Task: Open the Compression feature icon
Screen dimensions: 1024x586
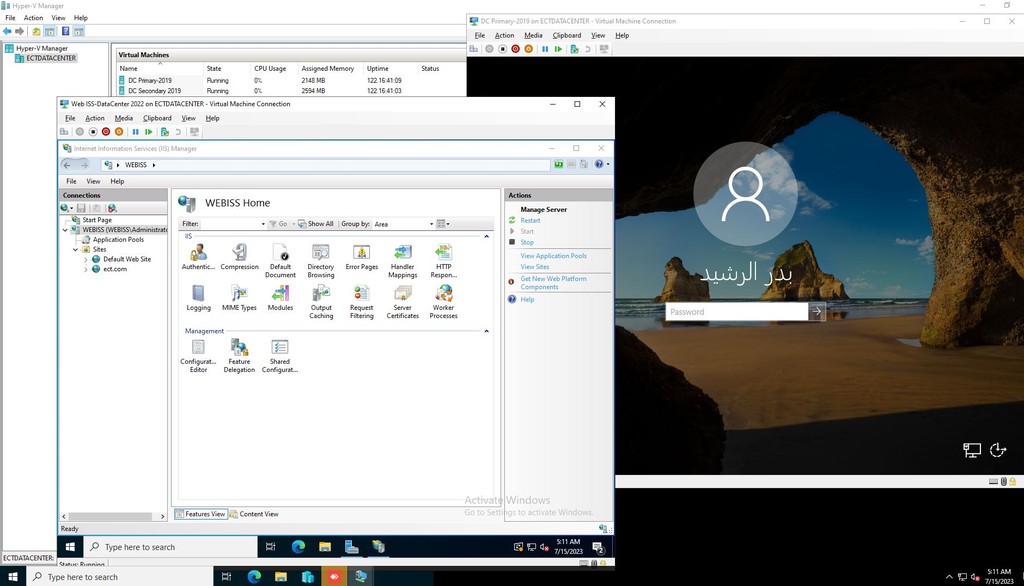Action: click(239, 257)
